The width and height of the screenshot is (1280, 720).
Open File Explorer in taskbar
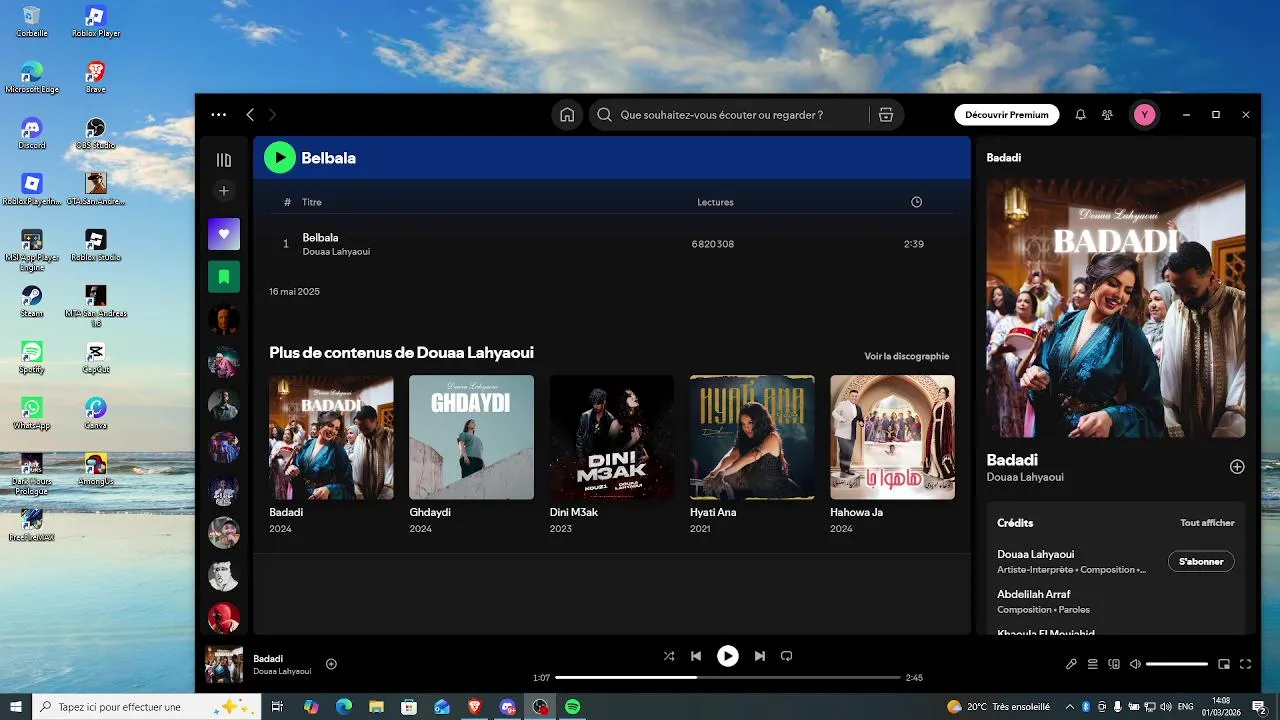(x=376, y=707)
